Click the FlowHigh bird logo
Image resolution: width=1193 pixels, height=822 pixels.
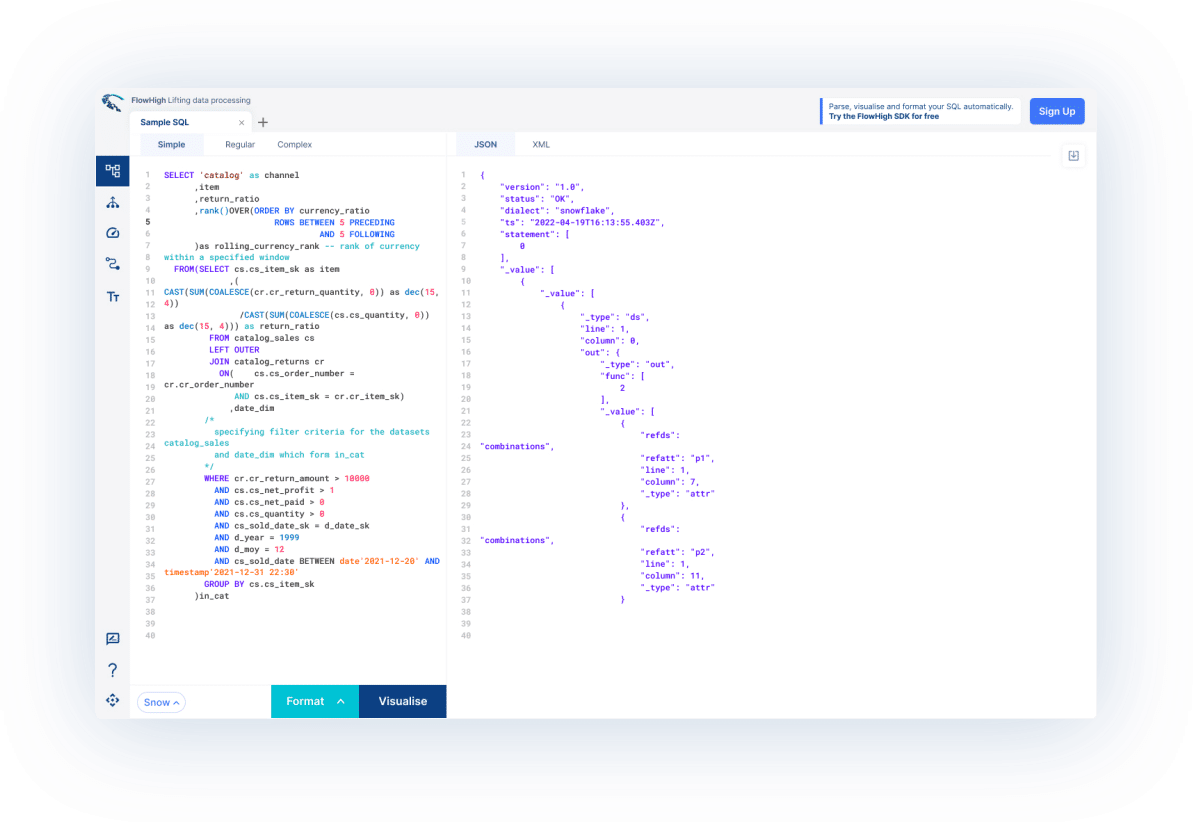(x=113, y=103)
